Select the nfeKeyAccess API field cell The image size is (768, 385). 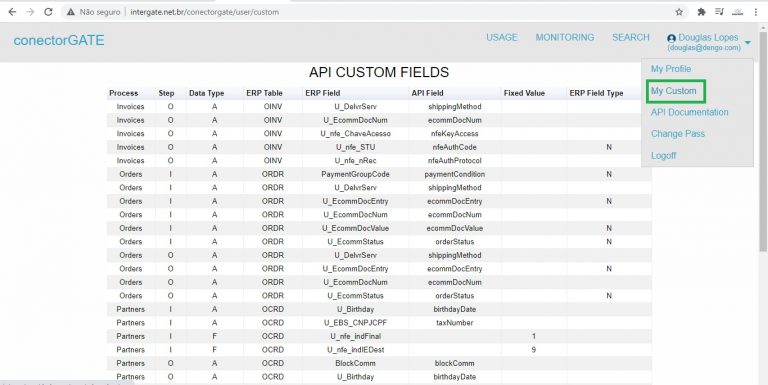pyautogui.click(x=455, y=134)
